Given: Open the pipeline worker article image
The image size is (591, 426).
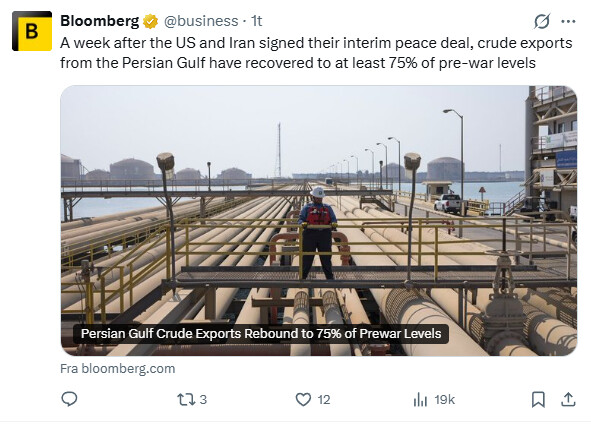Looking at the screenshot, I should [319, 221].
